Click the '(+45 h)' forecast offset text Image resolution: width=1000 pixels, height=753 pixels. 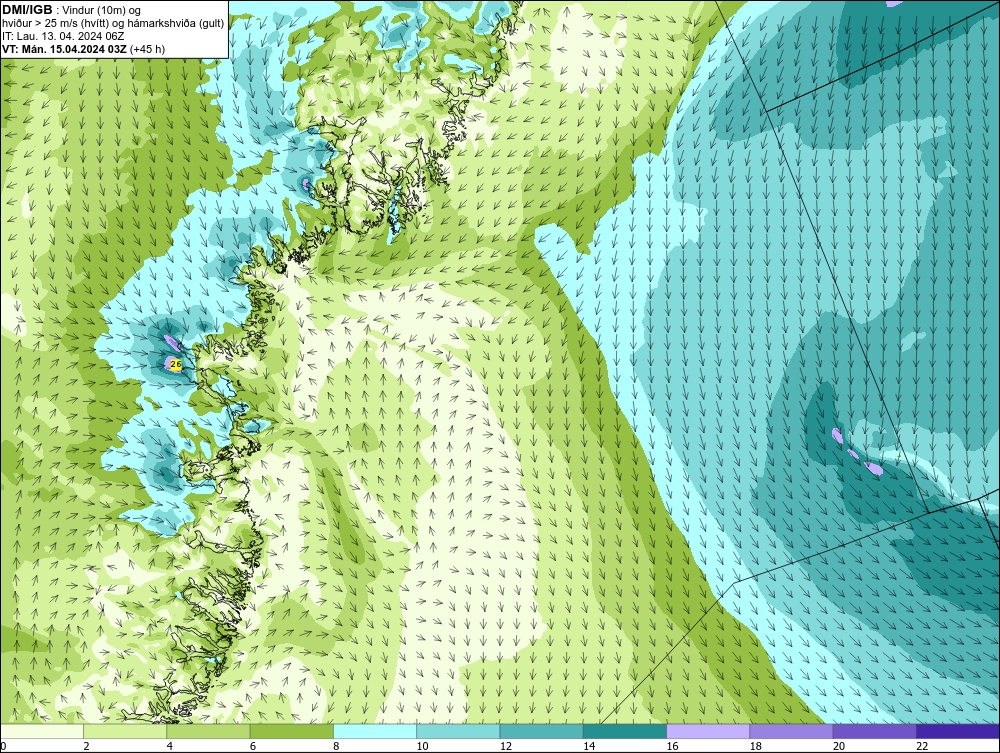(147, 48)
